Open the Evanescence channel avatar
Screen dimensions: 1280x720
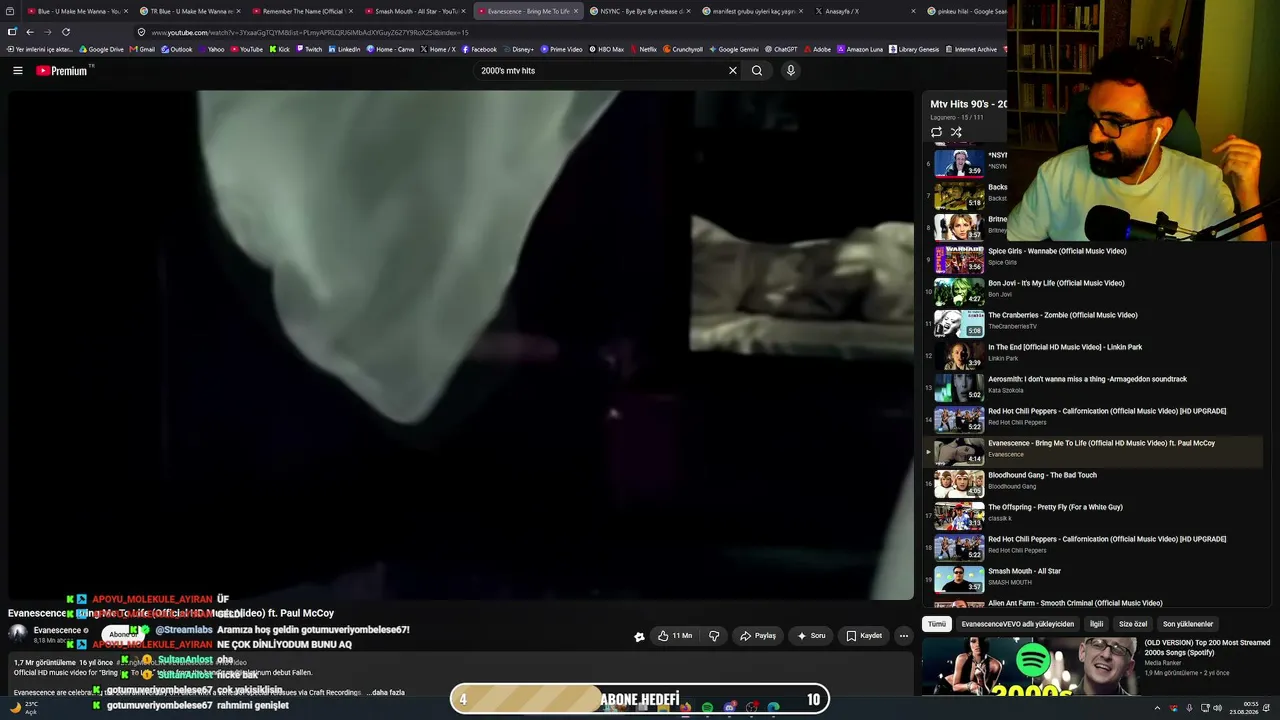(17, 633)
